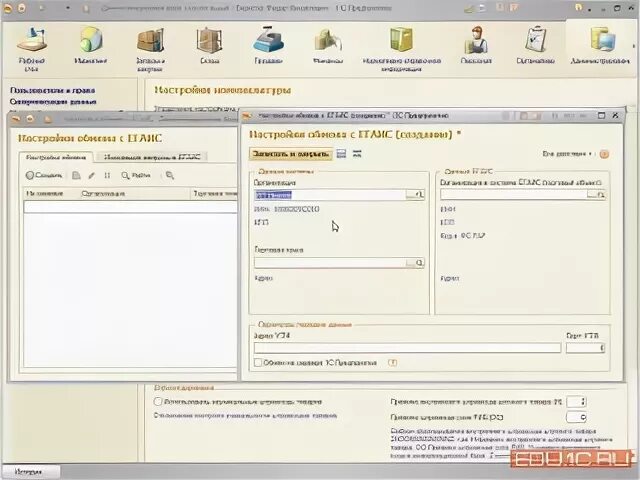Image resolution: width=640 pixels, height=480 pixels.
Task: Open the Администрирование section
Action: (x=600, y=45)
